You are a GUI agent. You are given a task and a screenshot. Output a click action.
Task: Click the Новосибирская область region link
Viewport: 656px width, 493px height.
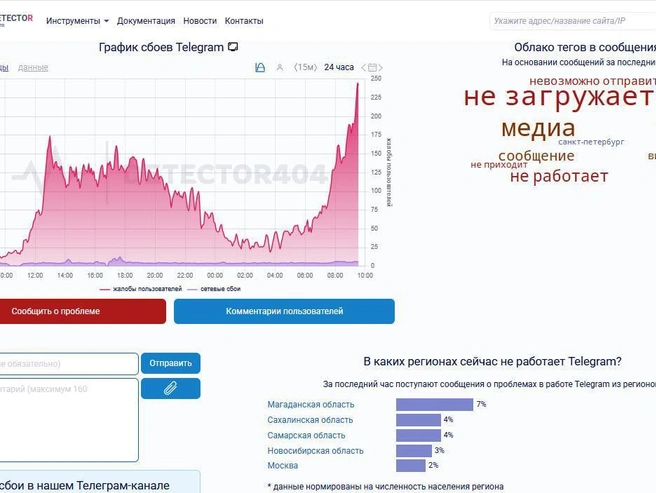pyautogui.click(x=315, y=451)
